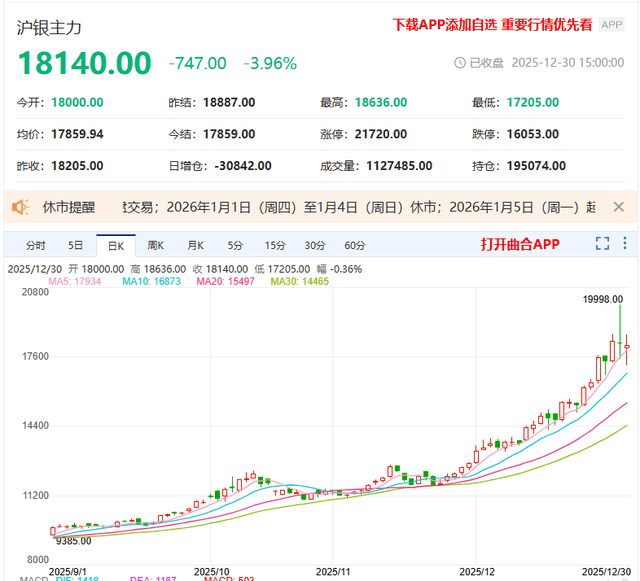
Task: Close the 休市提醒 notice bar
Action: 619,207
